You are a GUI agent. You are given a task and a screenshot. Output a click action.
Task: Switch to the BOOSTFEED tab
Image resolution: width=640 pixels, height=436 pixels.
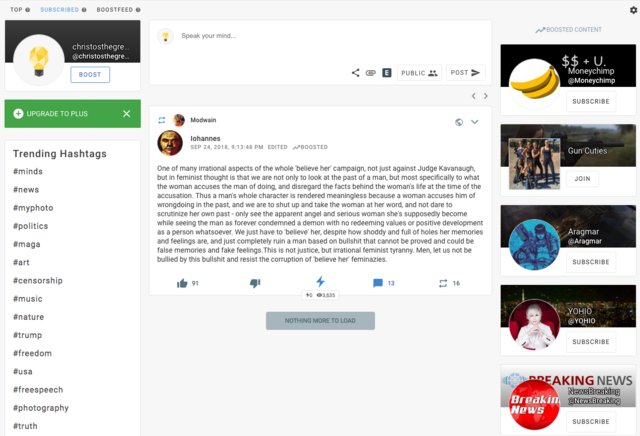[115, 9]
